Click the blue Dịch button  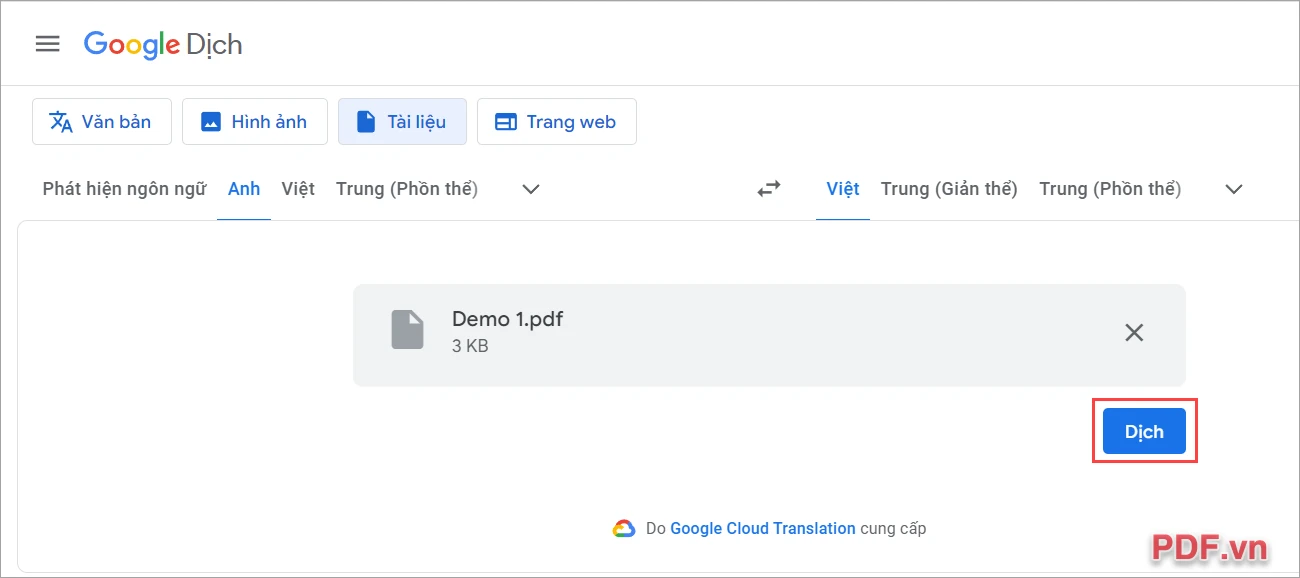(x=1144, y=432)
